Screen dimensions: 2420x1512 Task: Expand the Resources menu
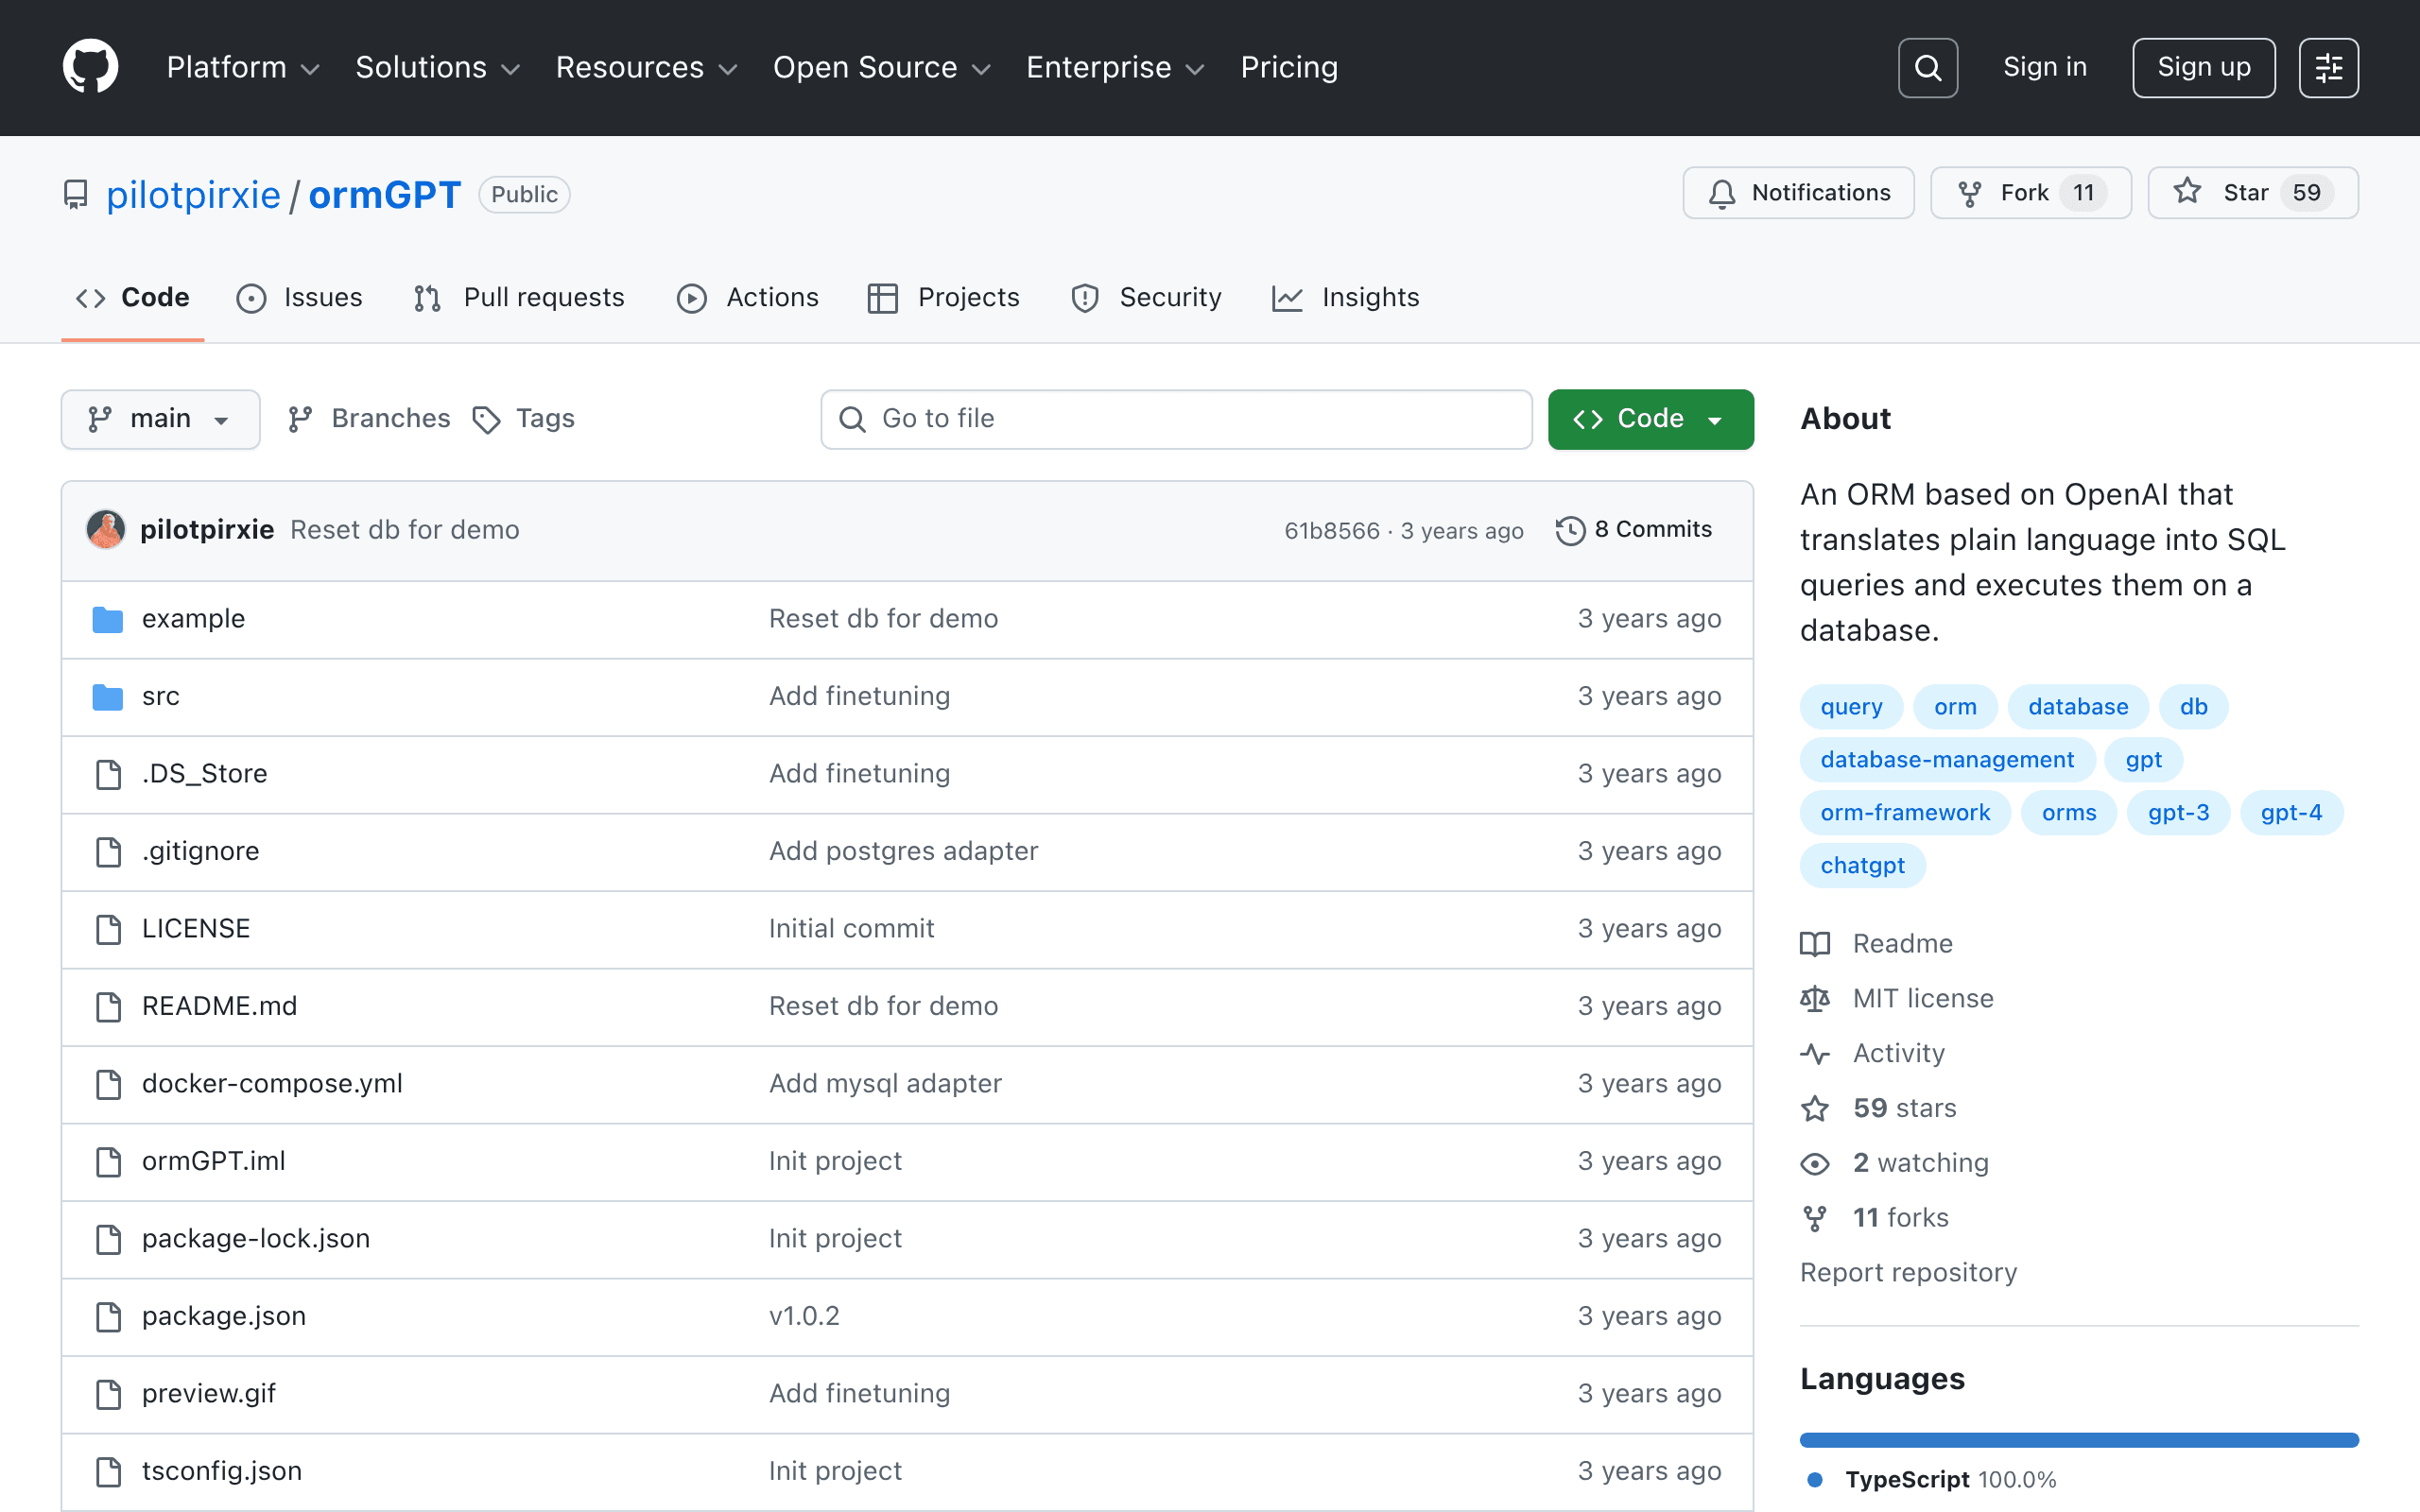coord(647,67)
